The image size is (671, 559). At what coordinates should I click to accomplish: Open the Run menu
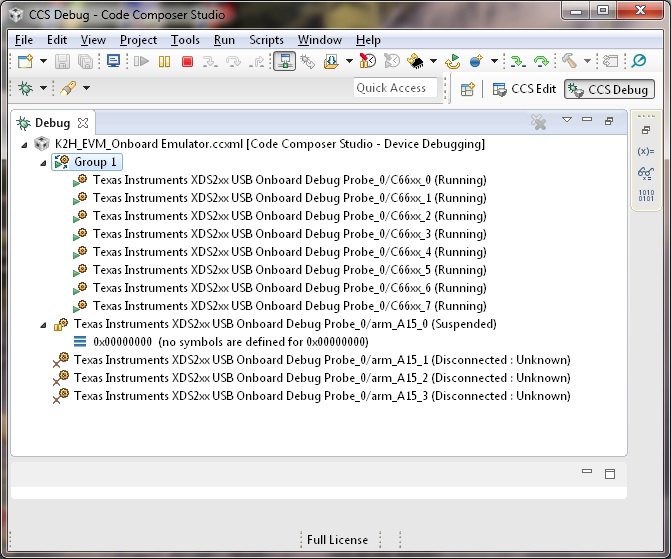coord(224,40)
